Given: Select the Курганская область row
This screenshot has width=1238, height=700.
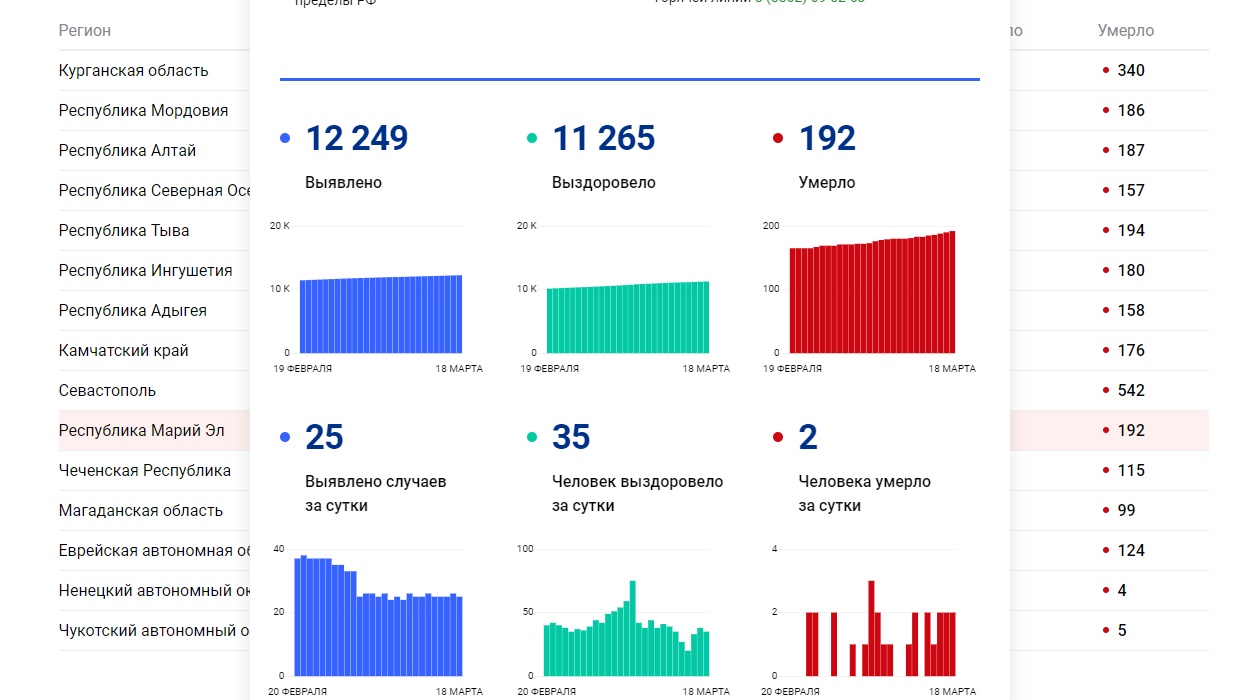Looking at the screenshot, I should click(x=133, y=71).
